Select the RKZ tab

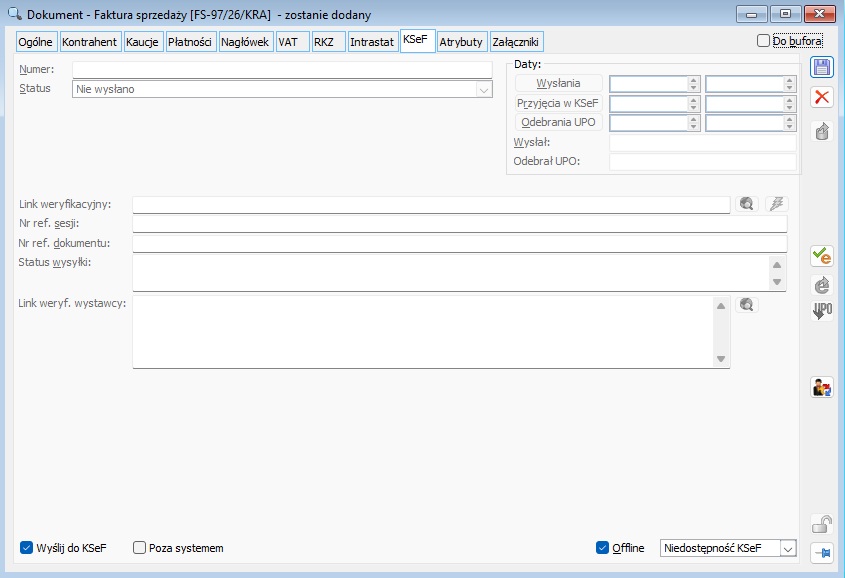point(328,42)
